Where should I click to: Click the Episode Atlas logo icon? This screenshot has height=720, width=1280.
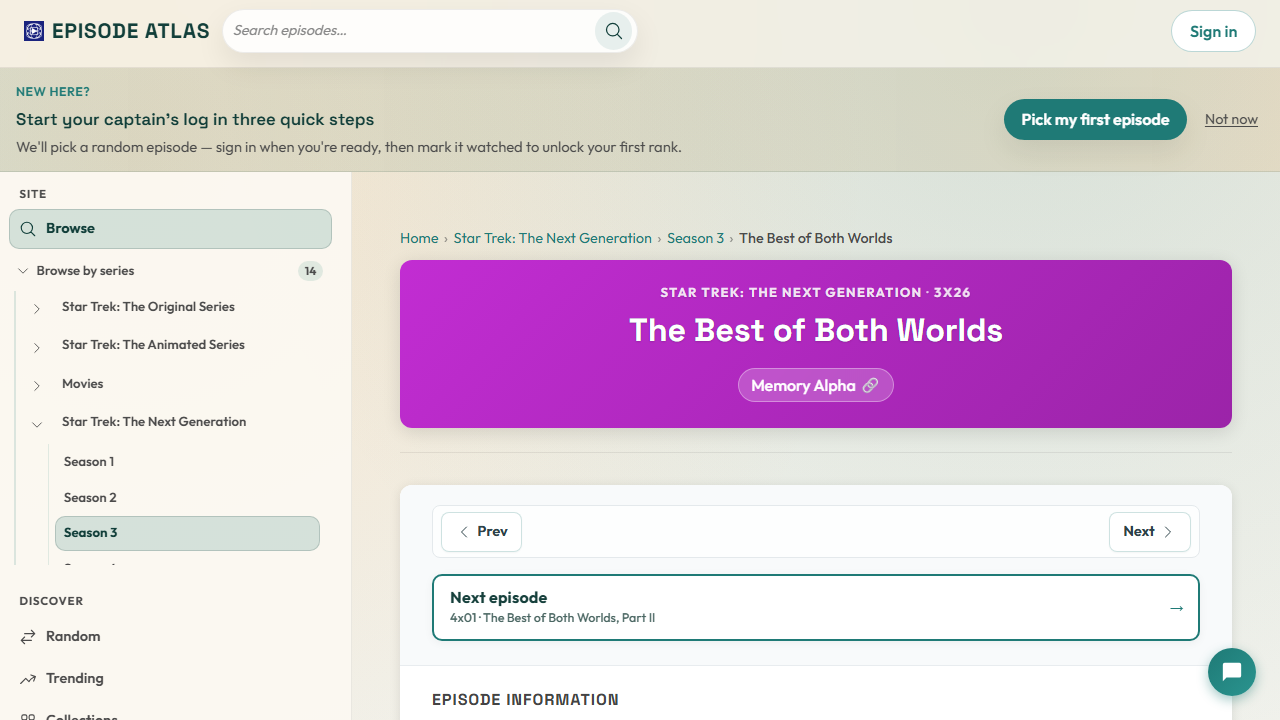pyautogui.click(x=34, y=31)
